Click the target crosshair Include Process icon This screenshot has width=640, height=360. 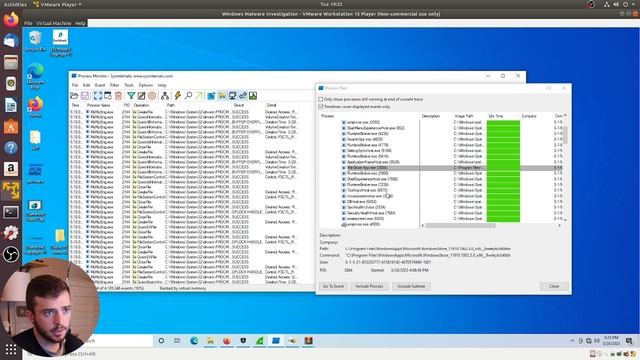[x=152, y=96]
